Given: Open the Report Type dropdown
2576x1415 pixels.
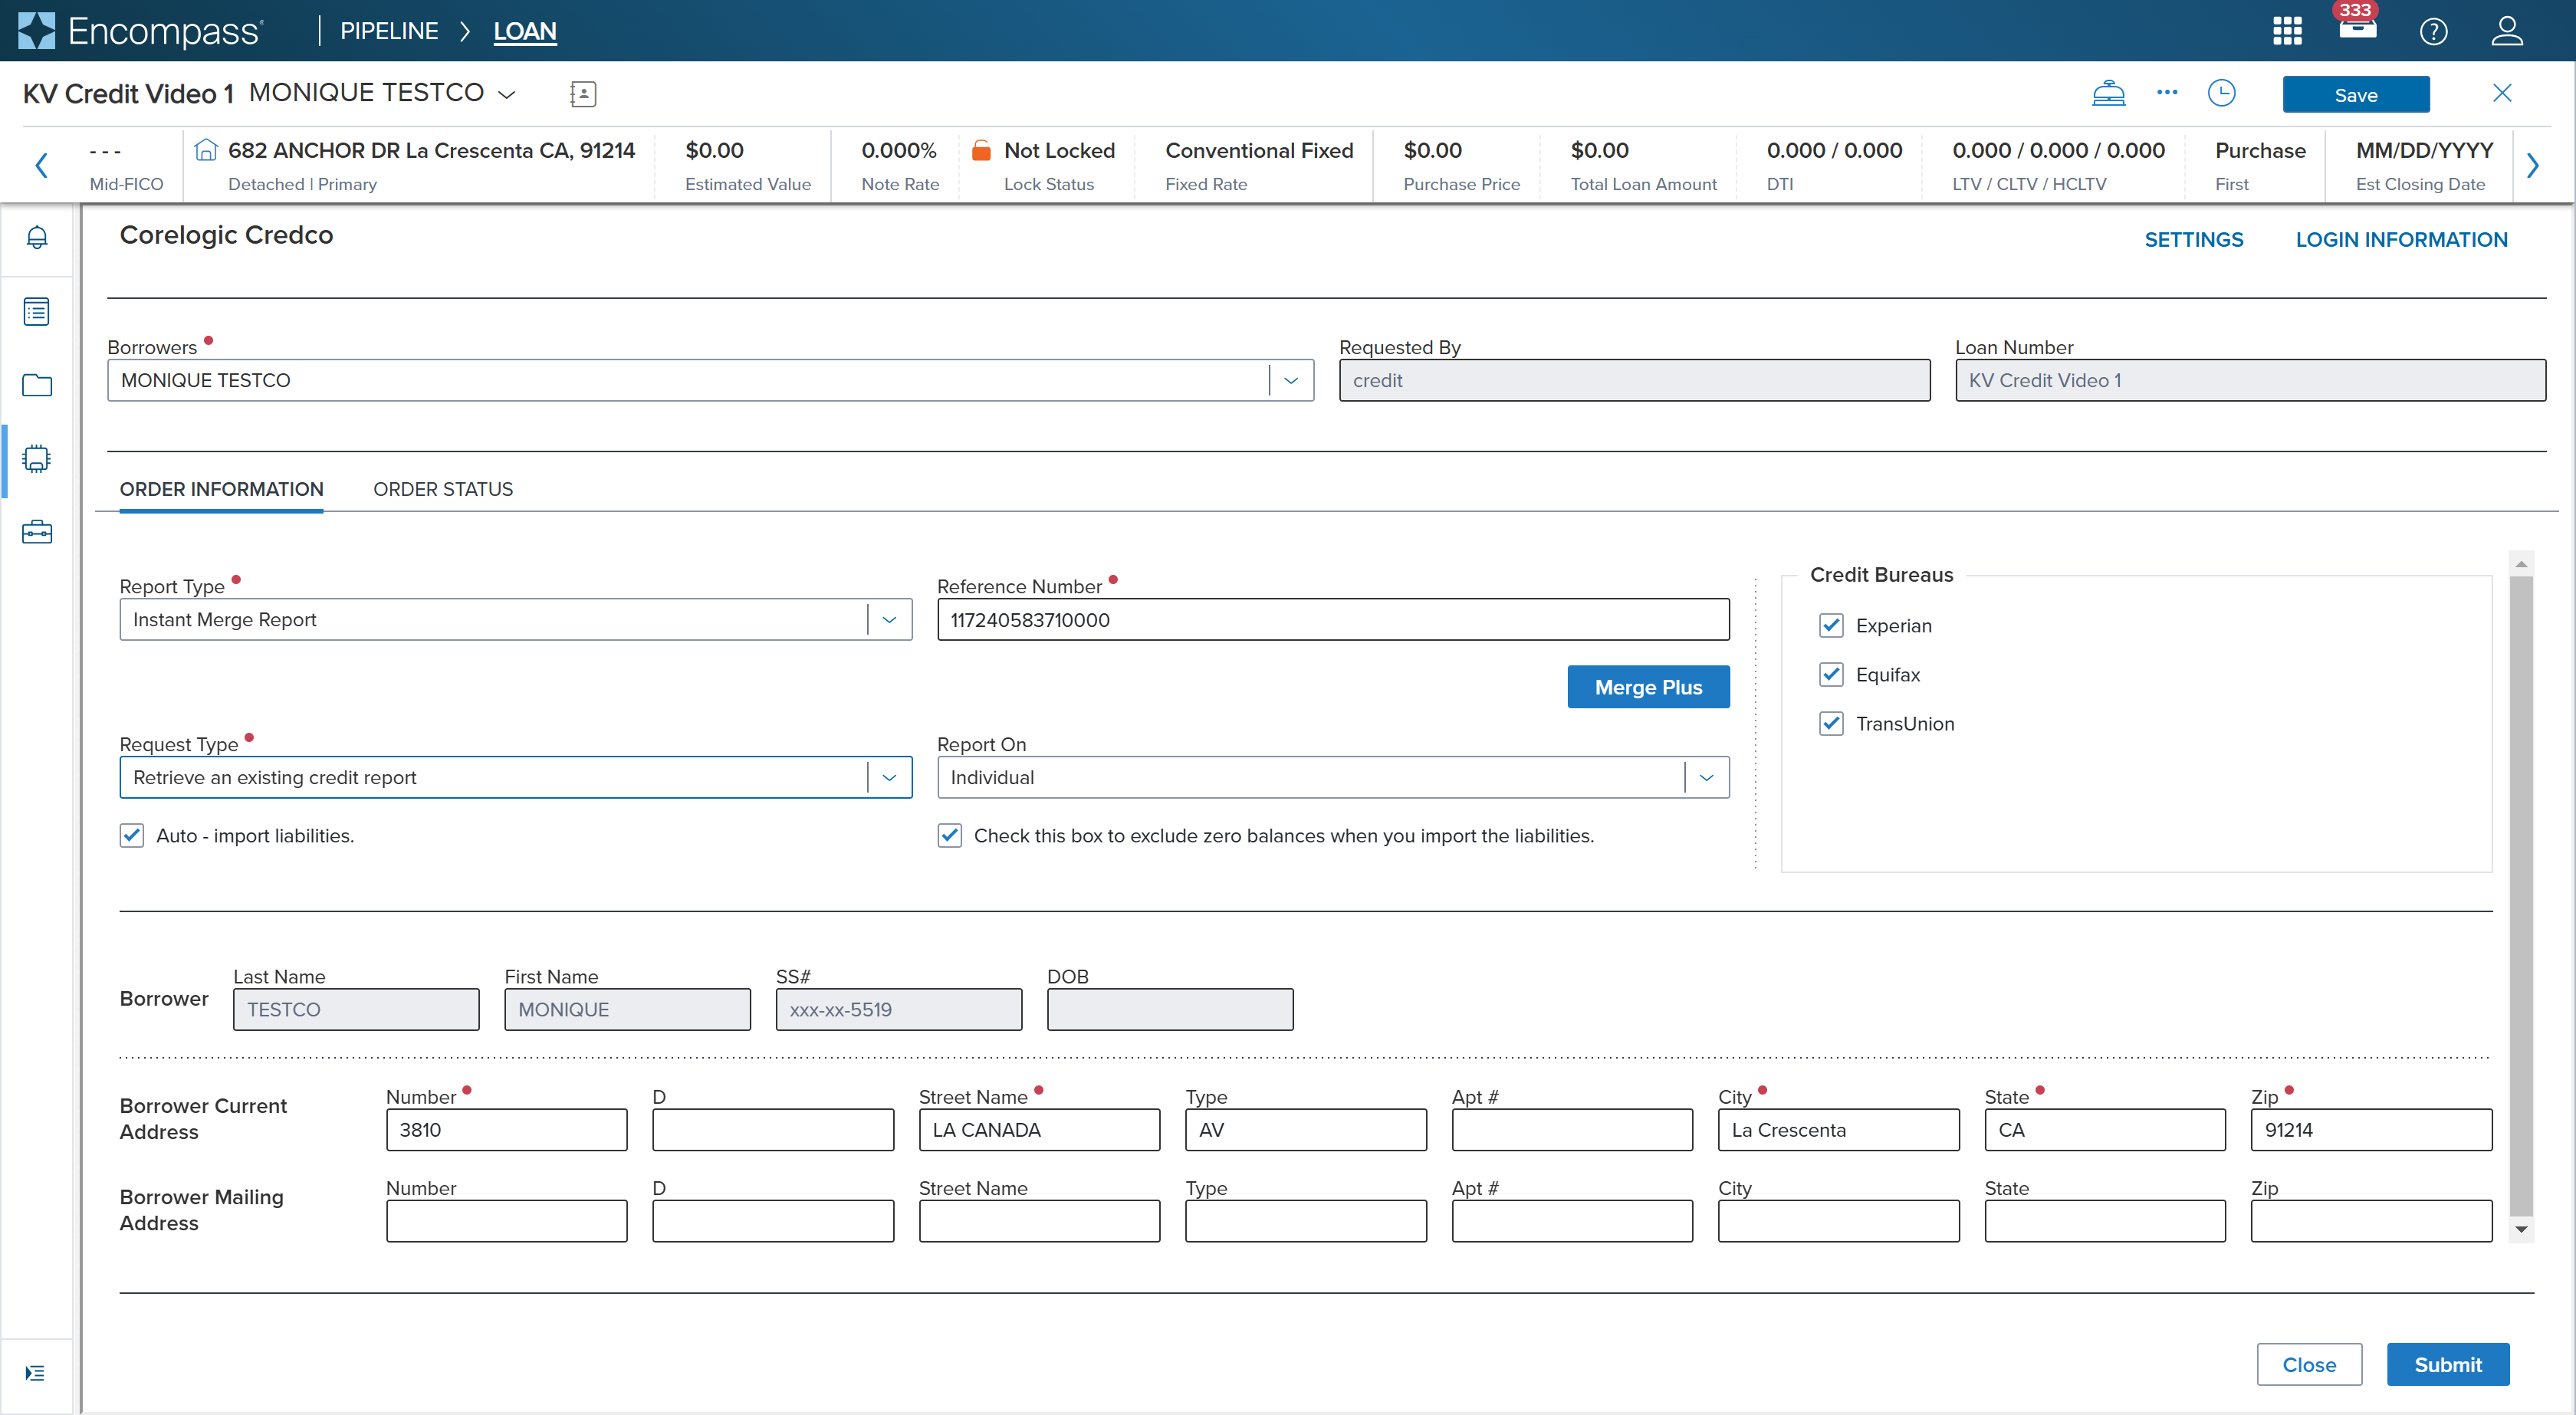Looking at the screenshot, I should coord(516,619).
